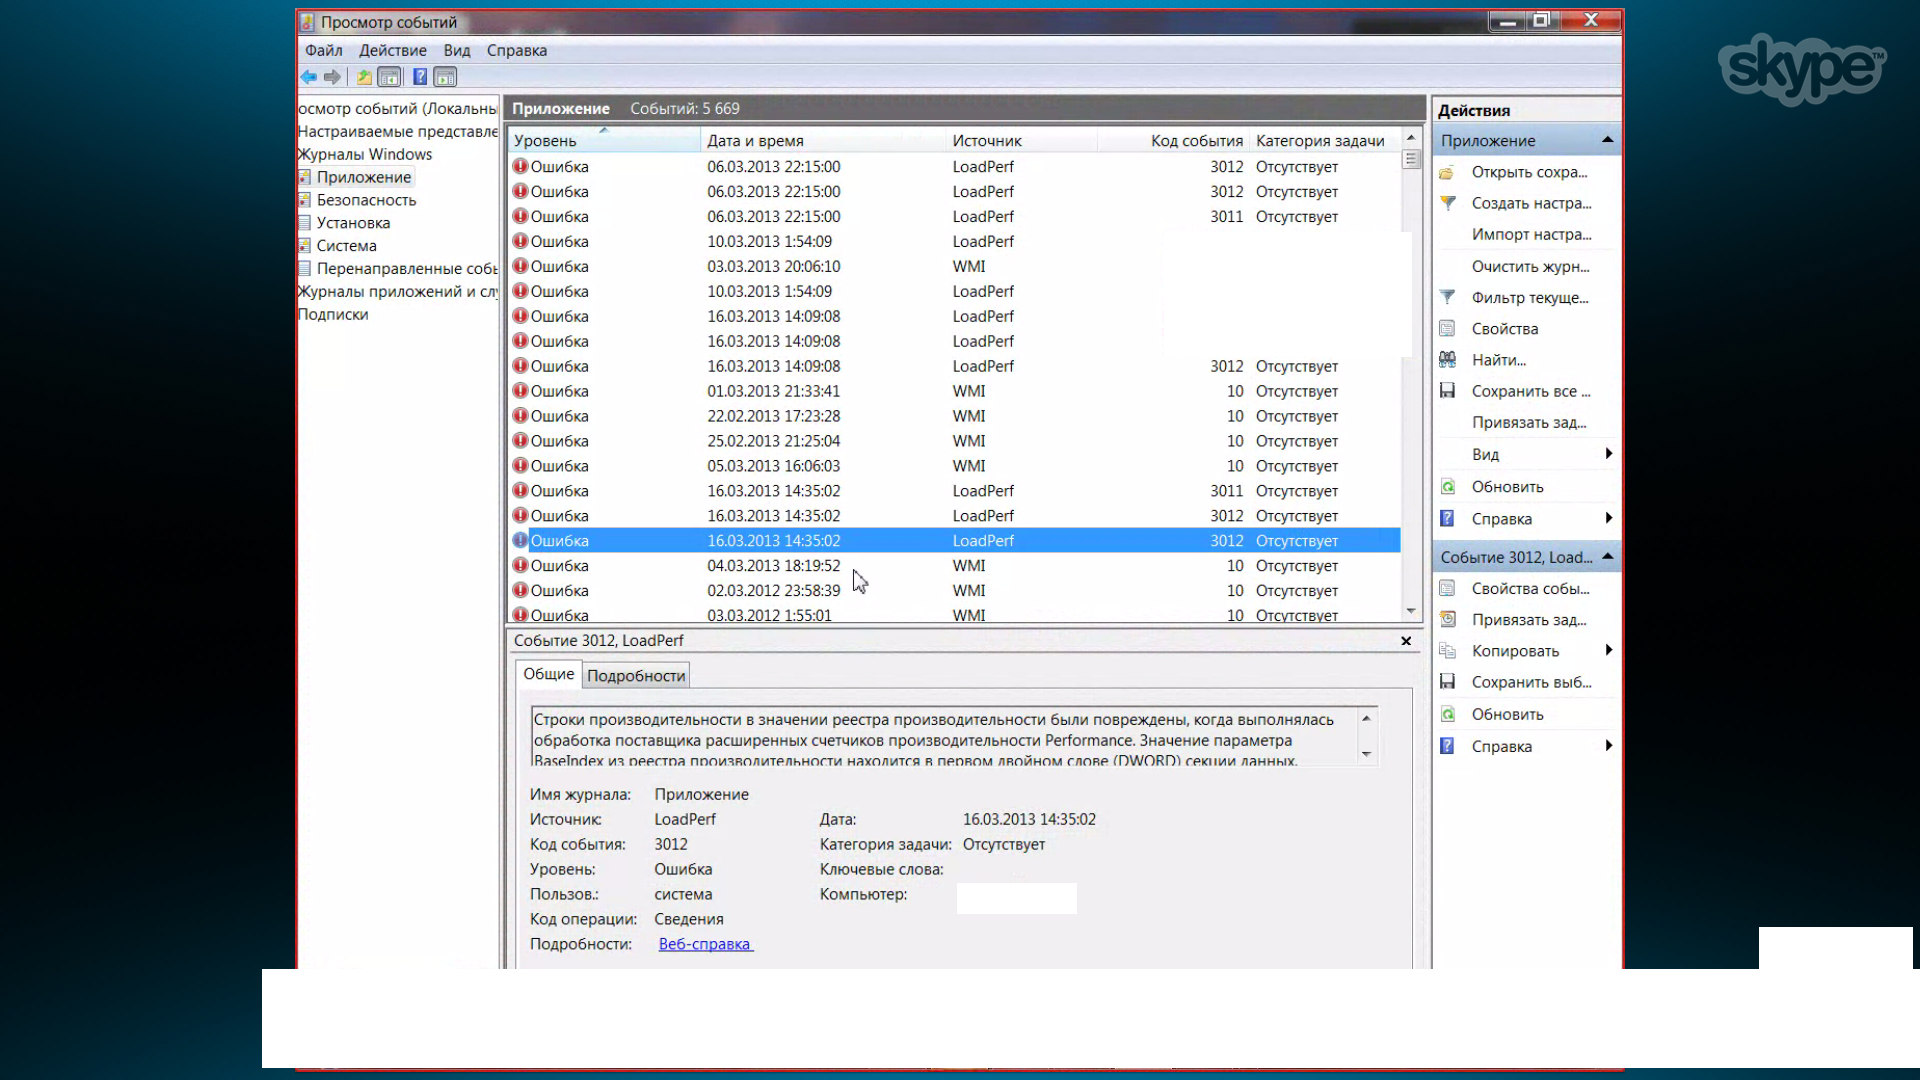Screen dimensions: 1920x1080
Task: Open the Справка menu in the menu bar
Action: tap(517, 50)
